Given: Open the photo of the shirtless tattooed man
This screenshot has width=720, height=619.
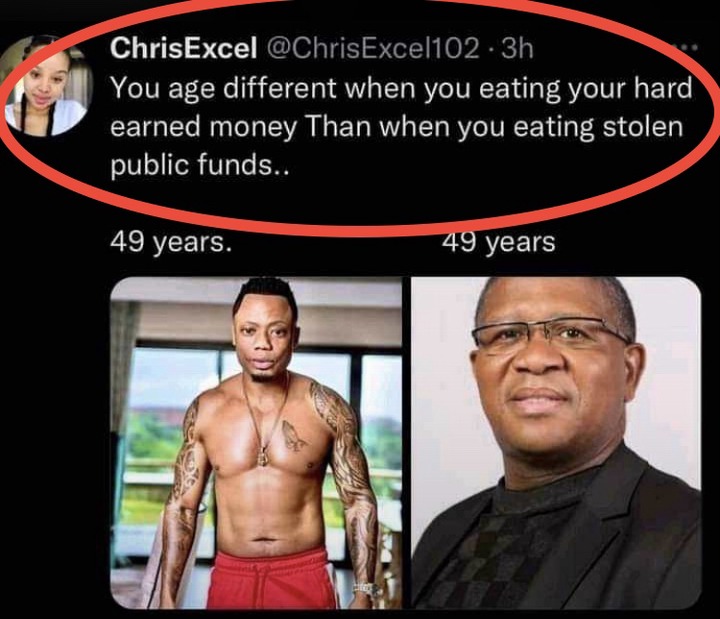Looking at the screenshot, I should coord(257,443).
